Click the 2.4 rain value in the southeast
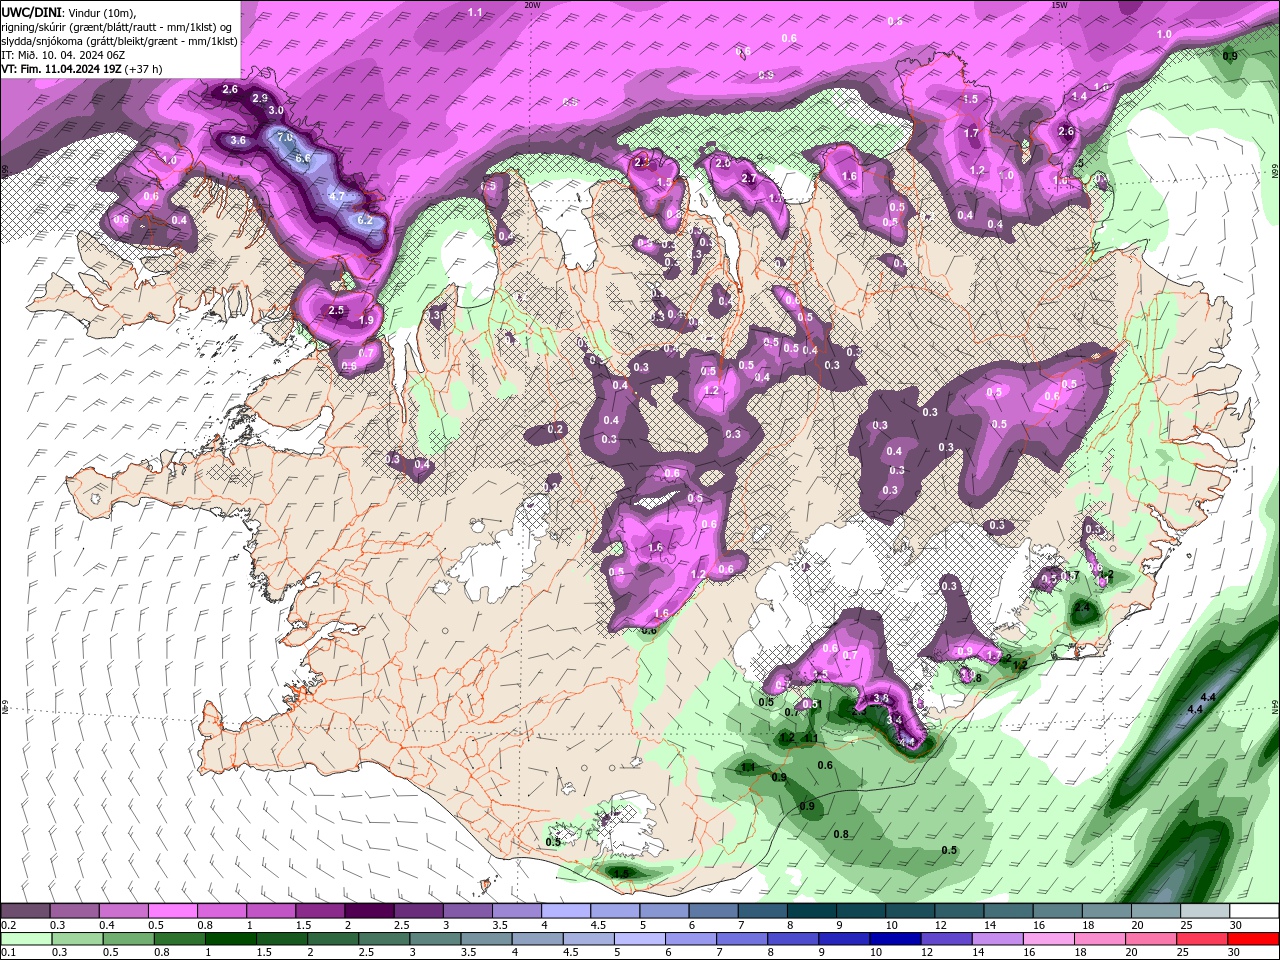1280x960 pixels. click(1082, 607)
